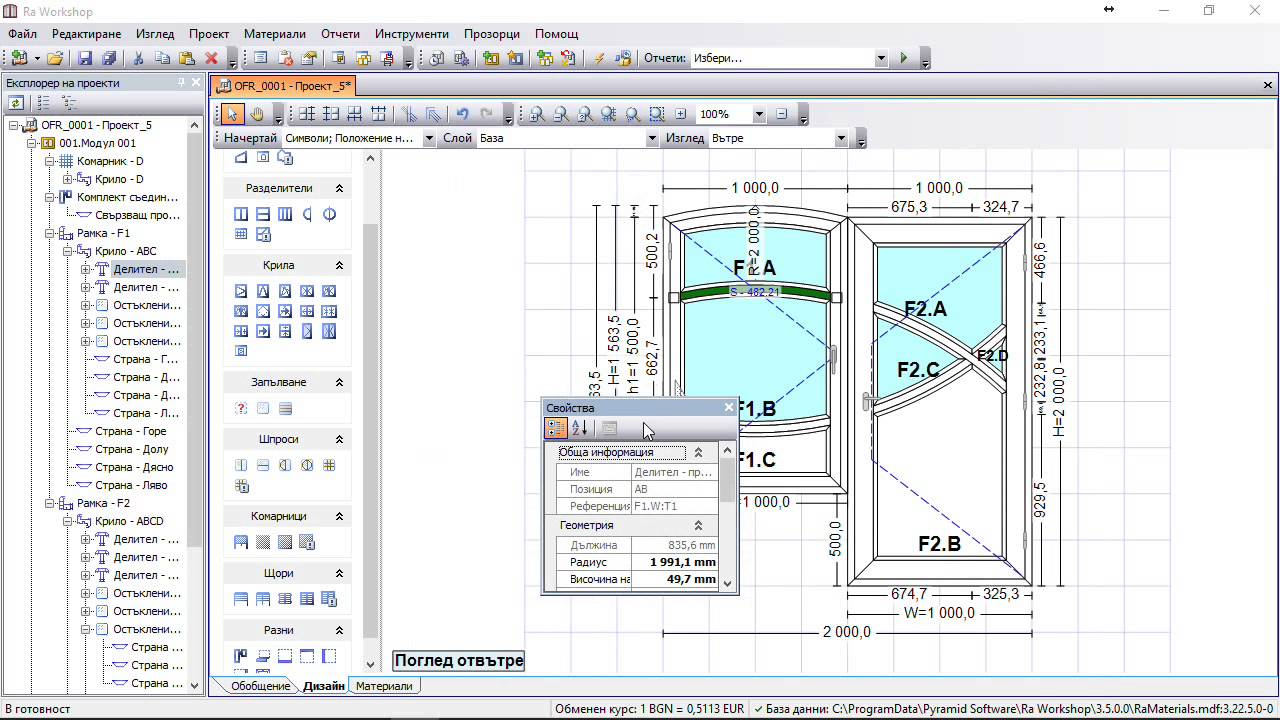1280x720 pixels.
Task: Click the Zoom Out magnifier icon
Action: click(x=561, y=114)
